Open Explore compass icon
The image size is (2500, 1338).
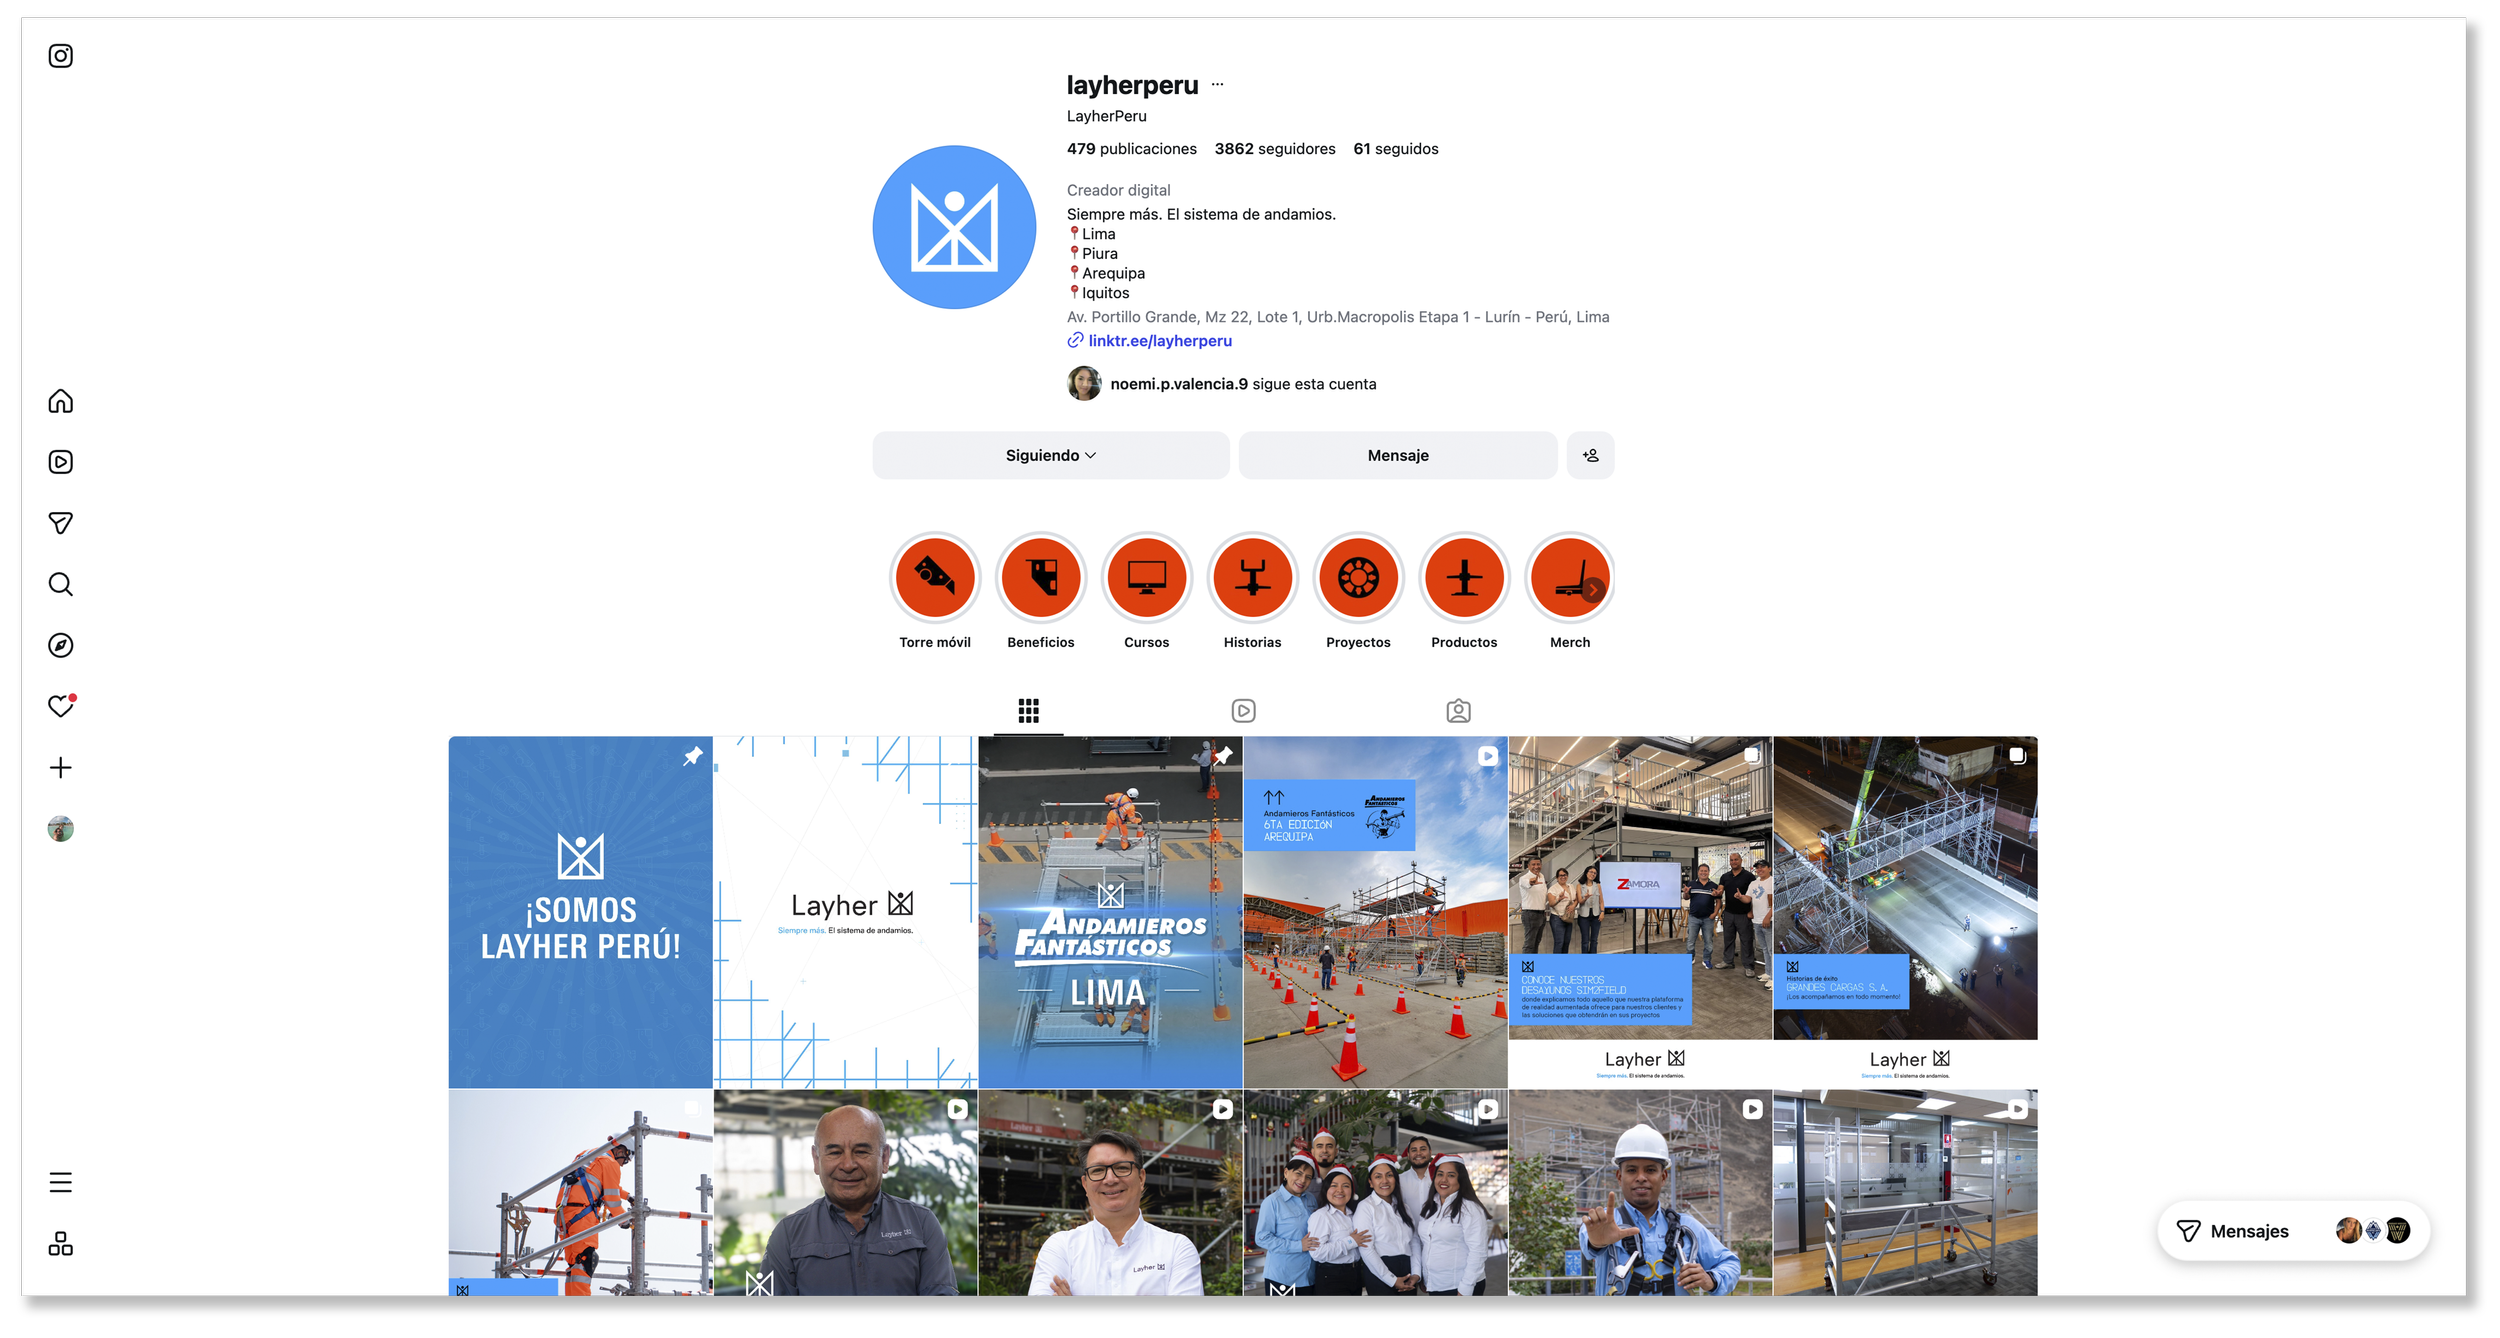61,645
